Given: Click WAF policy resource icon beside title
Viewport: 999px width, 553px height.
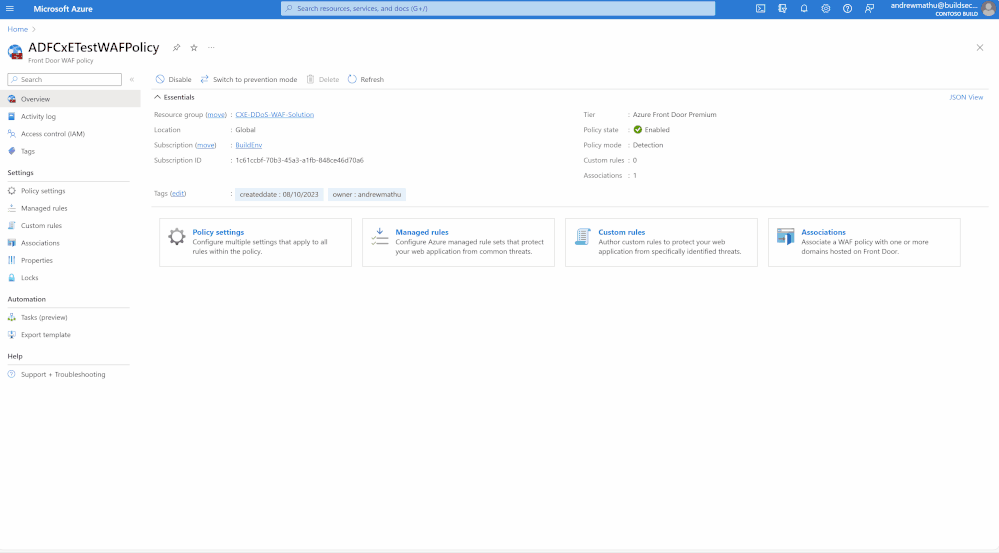Looking at the screenshot, I should click(x=15, y=52).
